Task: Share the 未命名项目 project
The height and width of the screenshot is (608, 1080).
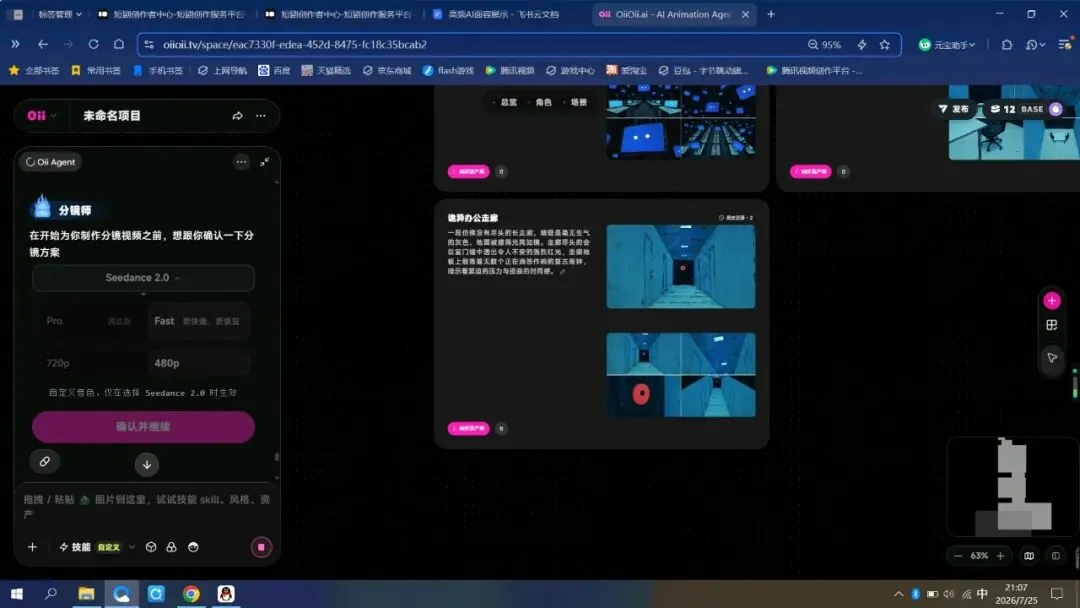Action: tap(237, 116)
